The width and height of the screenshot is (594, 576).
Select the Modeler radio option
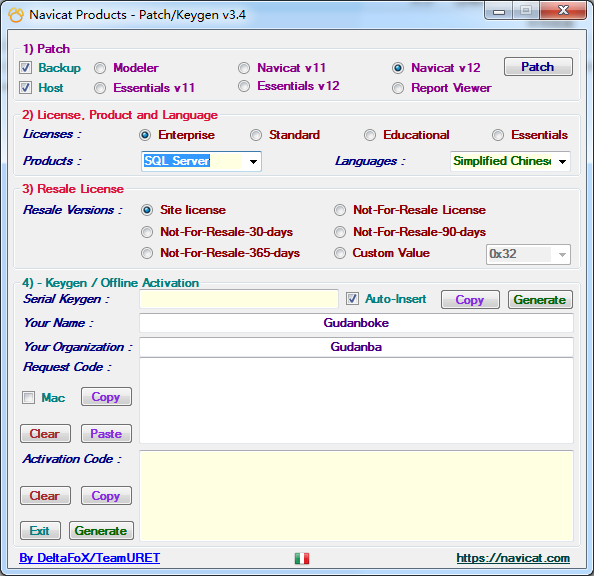[100, 68]
